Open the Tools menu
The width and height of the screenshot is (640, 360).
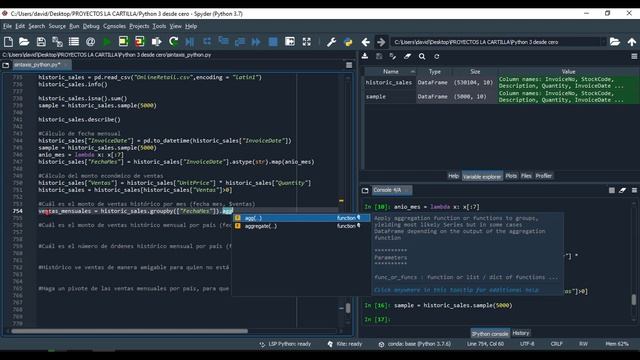point(159,26)
